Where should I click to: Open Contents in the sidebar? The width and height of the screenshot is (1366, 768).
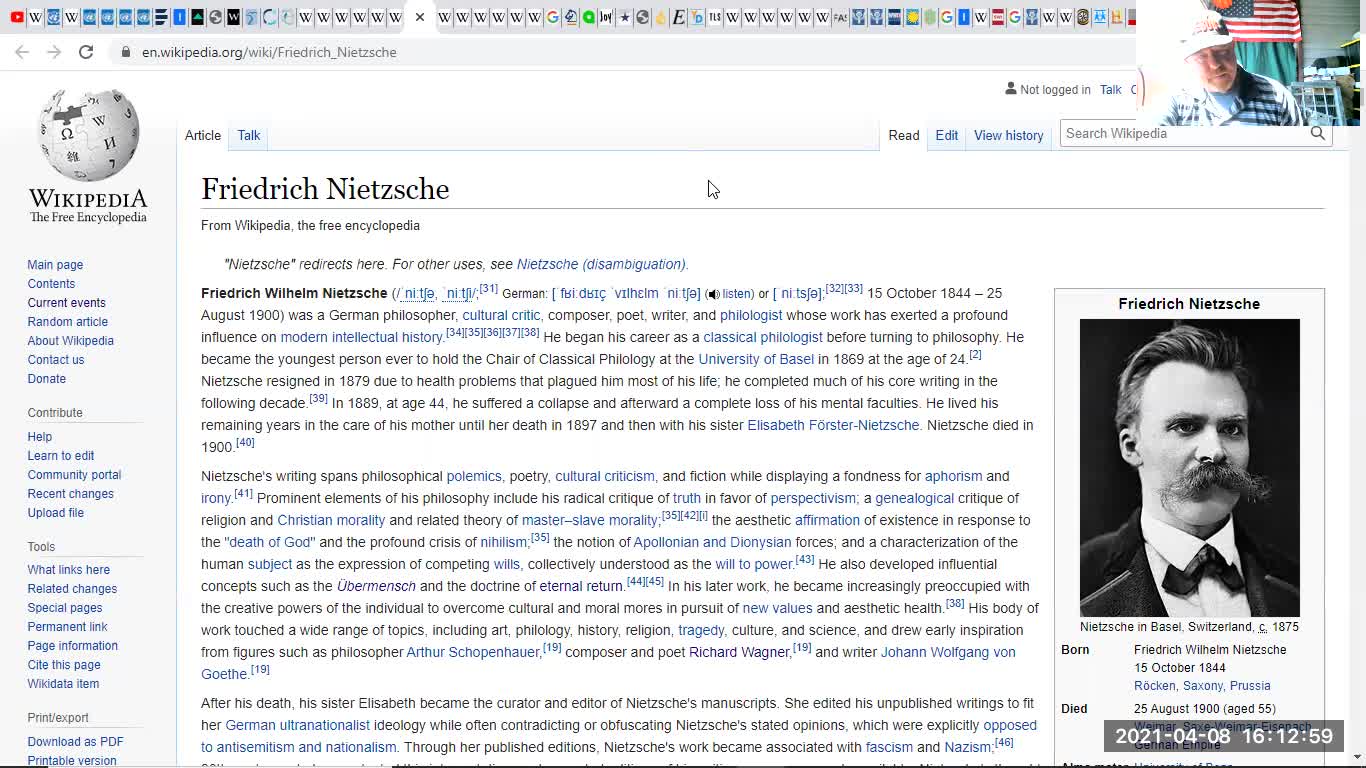coord(51,284)
